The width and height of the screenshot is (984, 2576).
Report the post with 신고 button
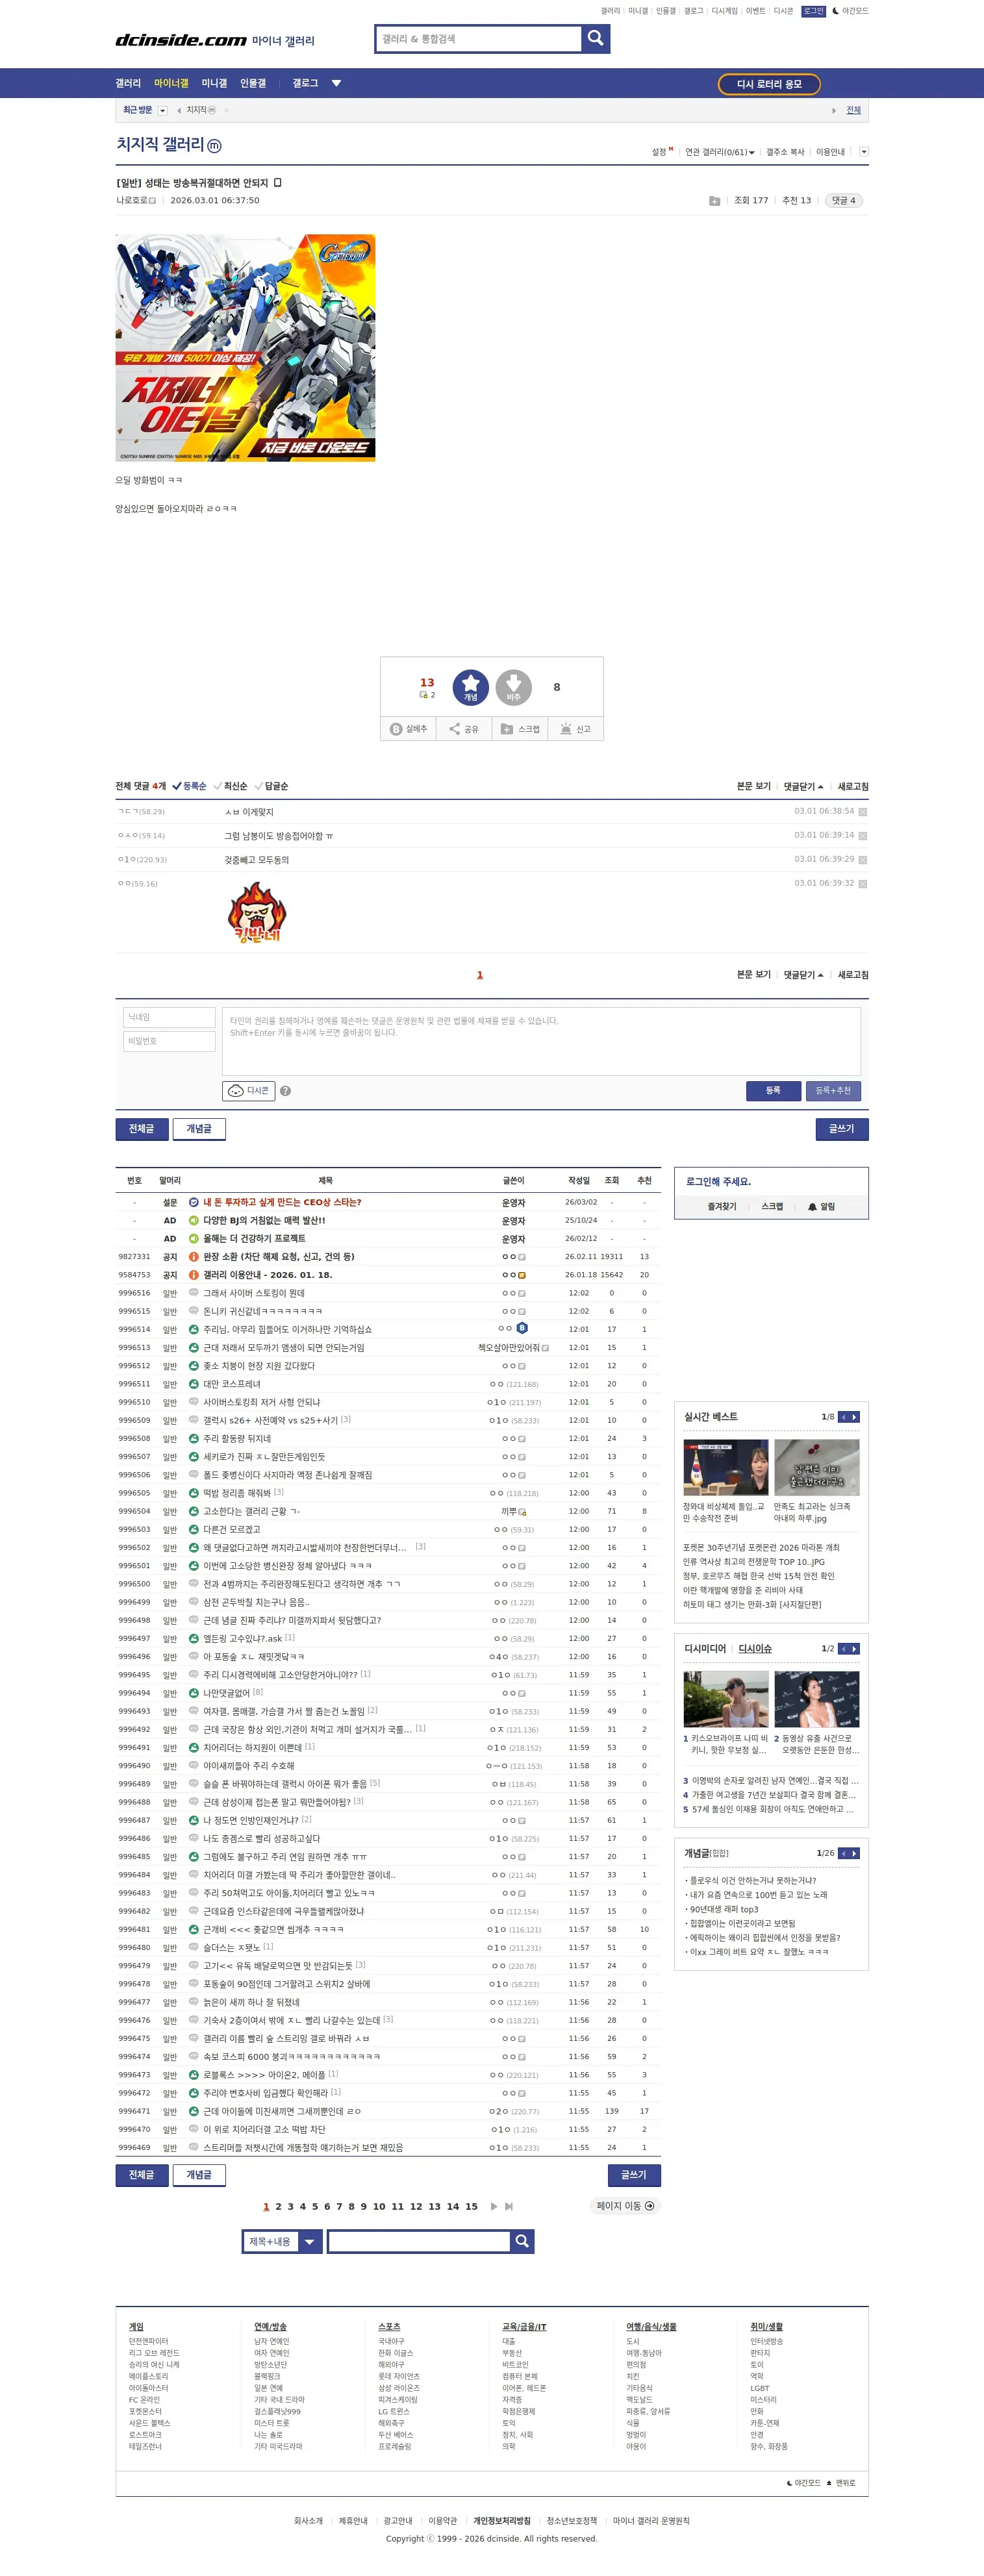[x=575, y=729]
